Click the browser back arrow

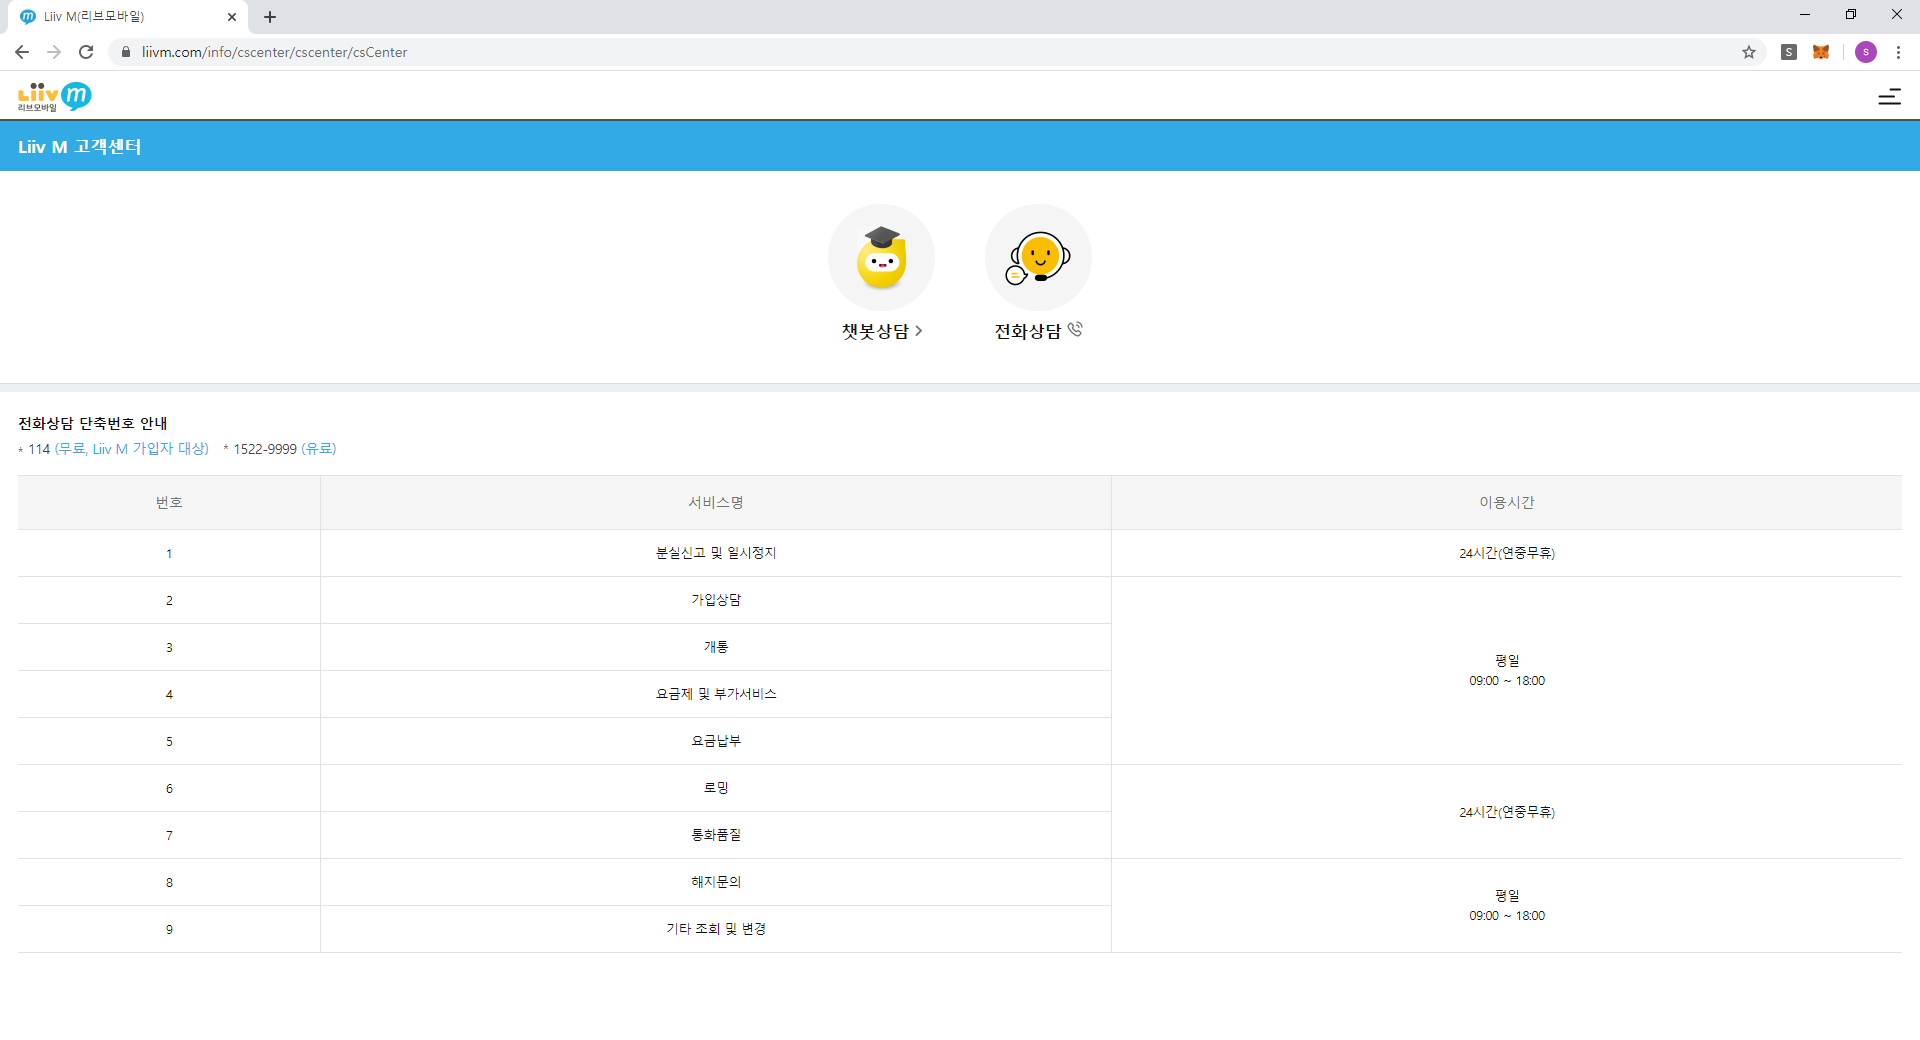click(22, 52)
